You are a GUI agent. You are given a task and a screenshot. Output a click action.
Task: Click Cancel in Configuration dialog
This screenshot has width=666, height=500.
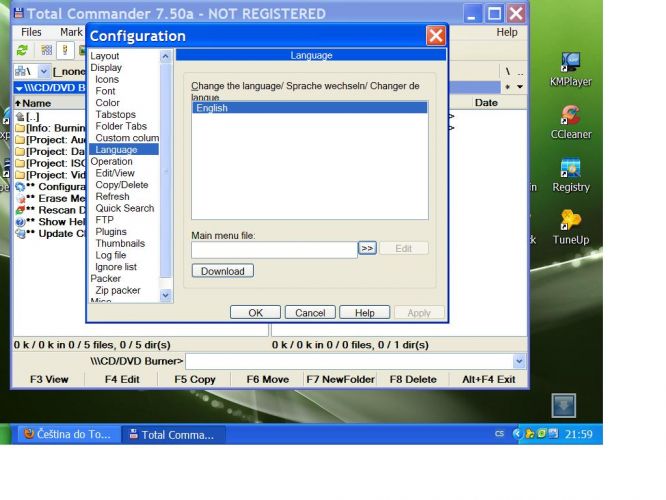pos(310,313)
